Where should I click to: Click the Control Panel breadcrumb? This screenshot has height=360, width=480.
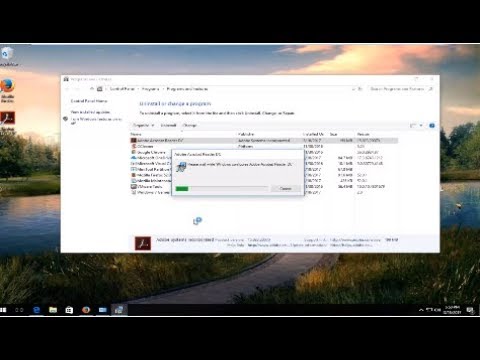[122, 89]
